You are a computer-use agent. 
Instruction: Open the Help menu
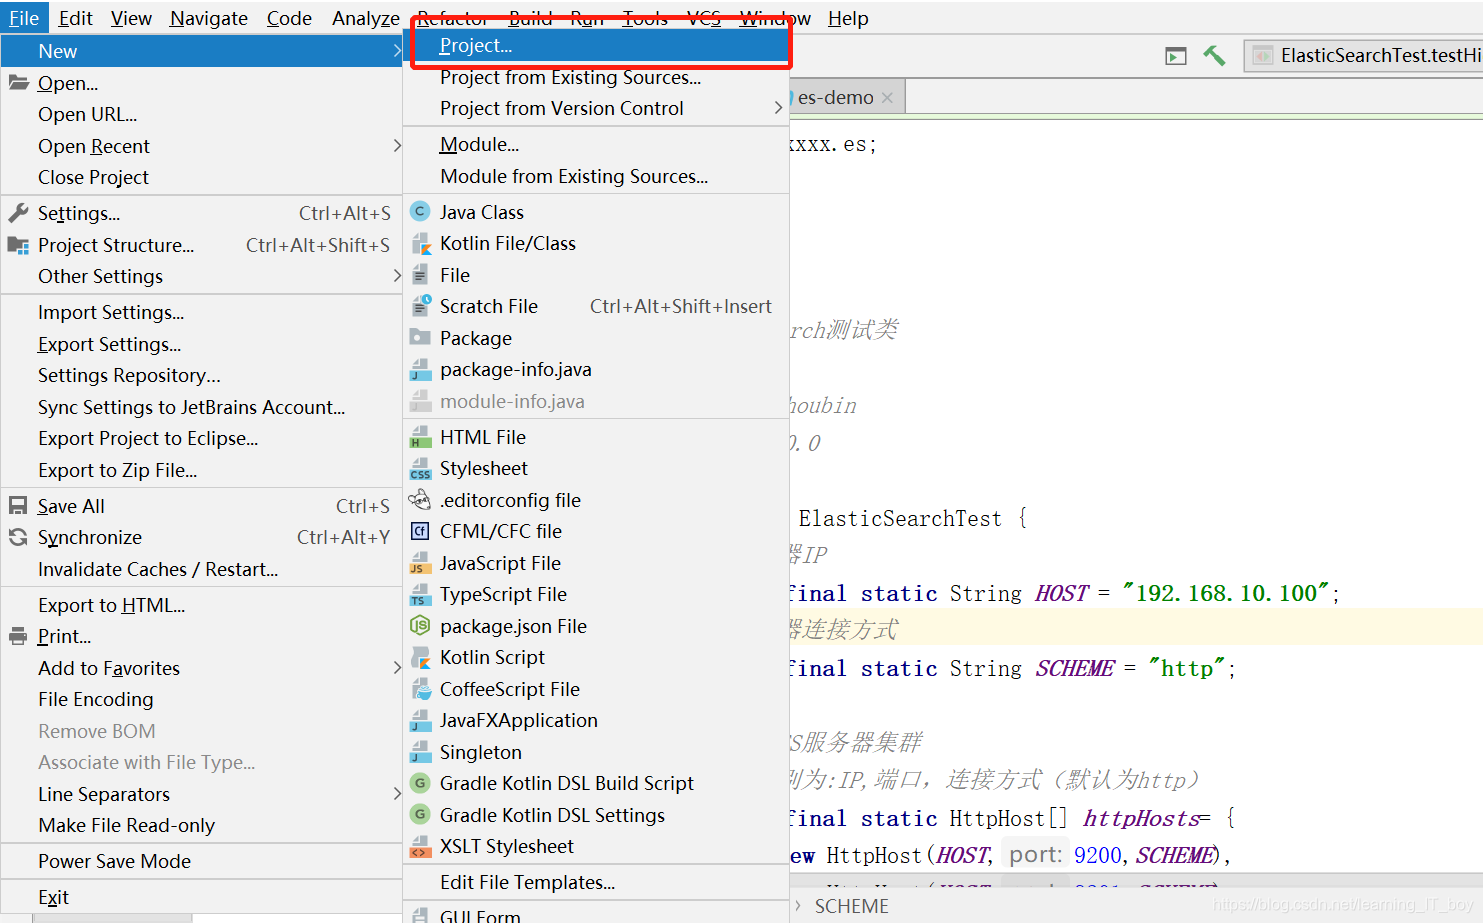pyautogui.click(x=848, y=18)
